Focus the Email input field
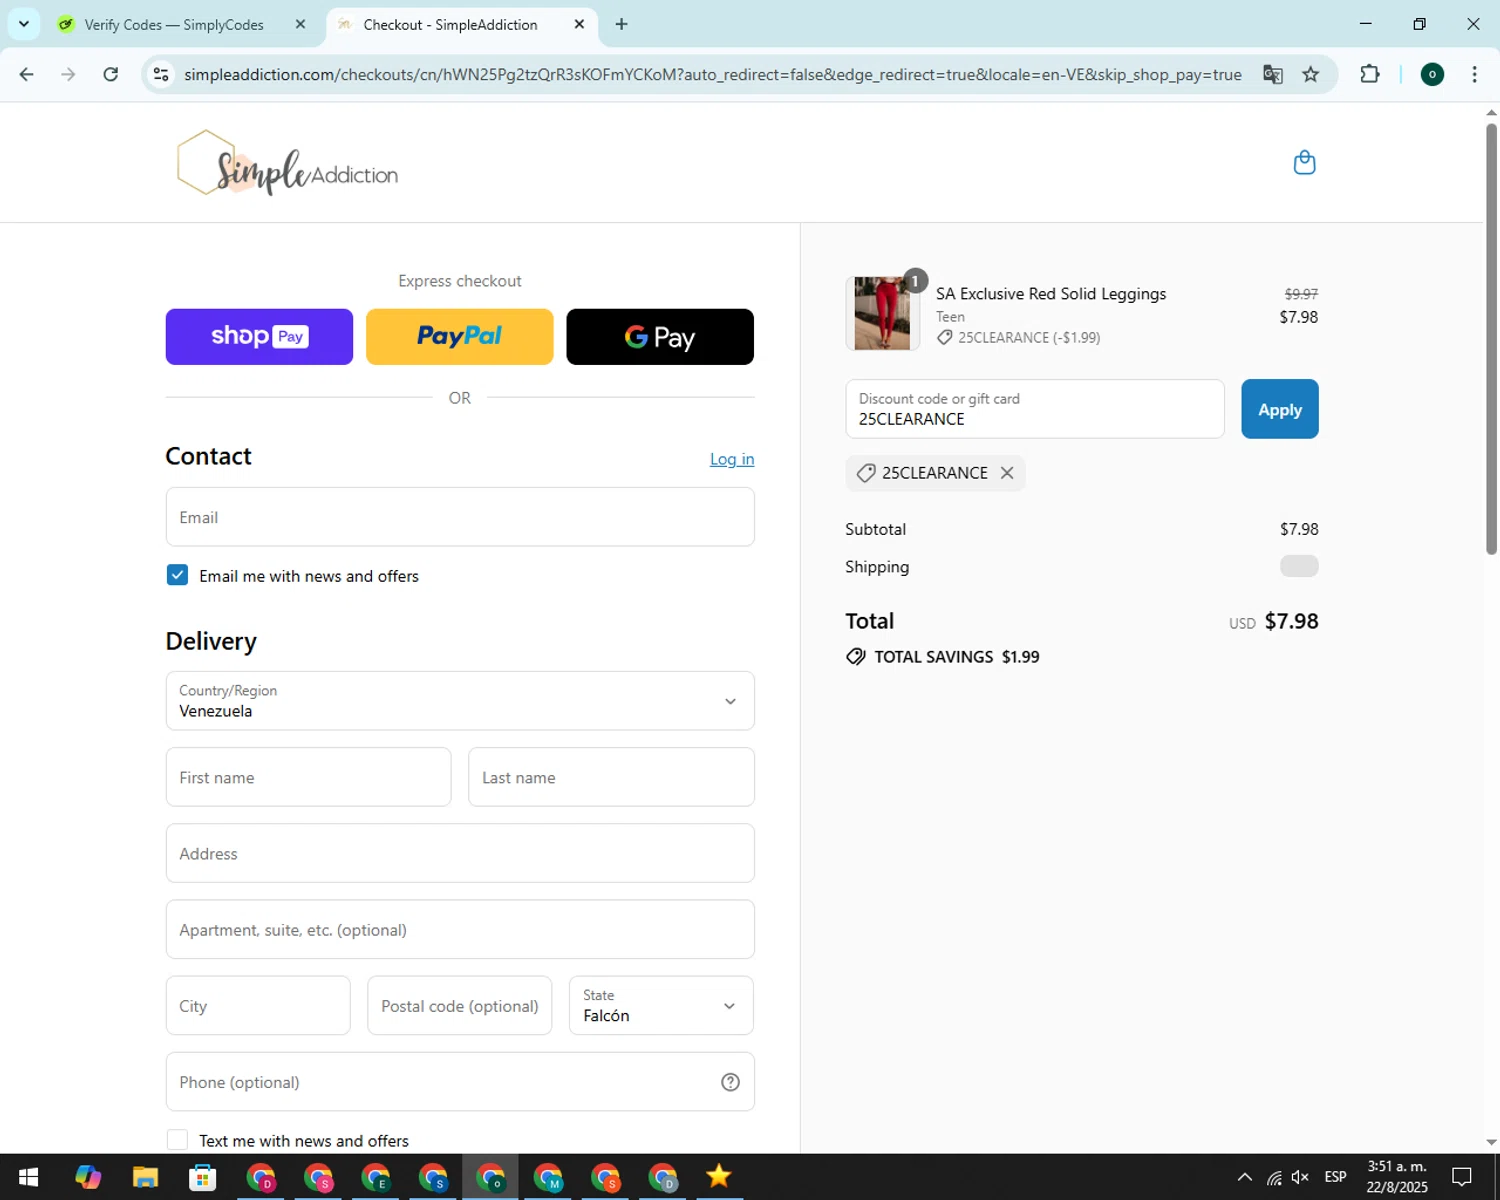The width and height of the screenshot is (1500, 1200). (460, 517)
